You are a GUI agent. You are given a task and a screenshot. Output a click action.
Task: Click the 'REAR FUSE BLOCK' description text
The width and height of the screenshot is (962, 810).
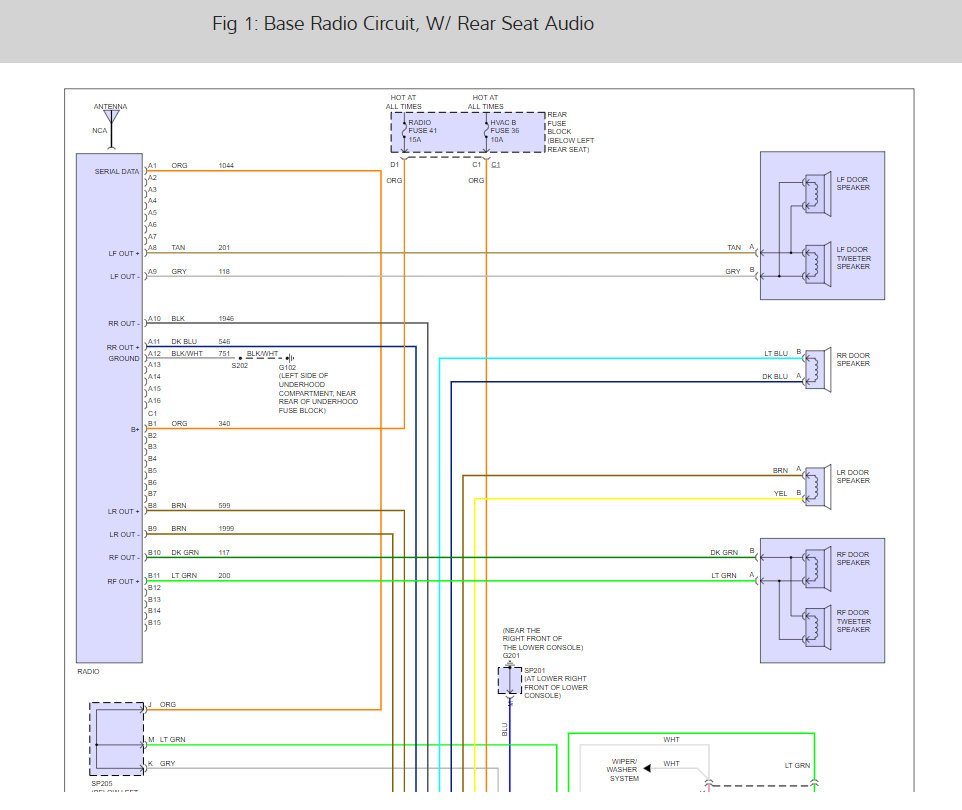(571, 132)
